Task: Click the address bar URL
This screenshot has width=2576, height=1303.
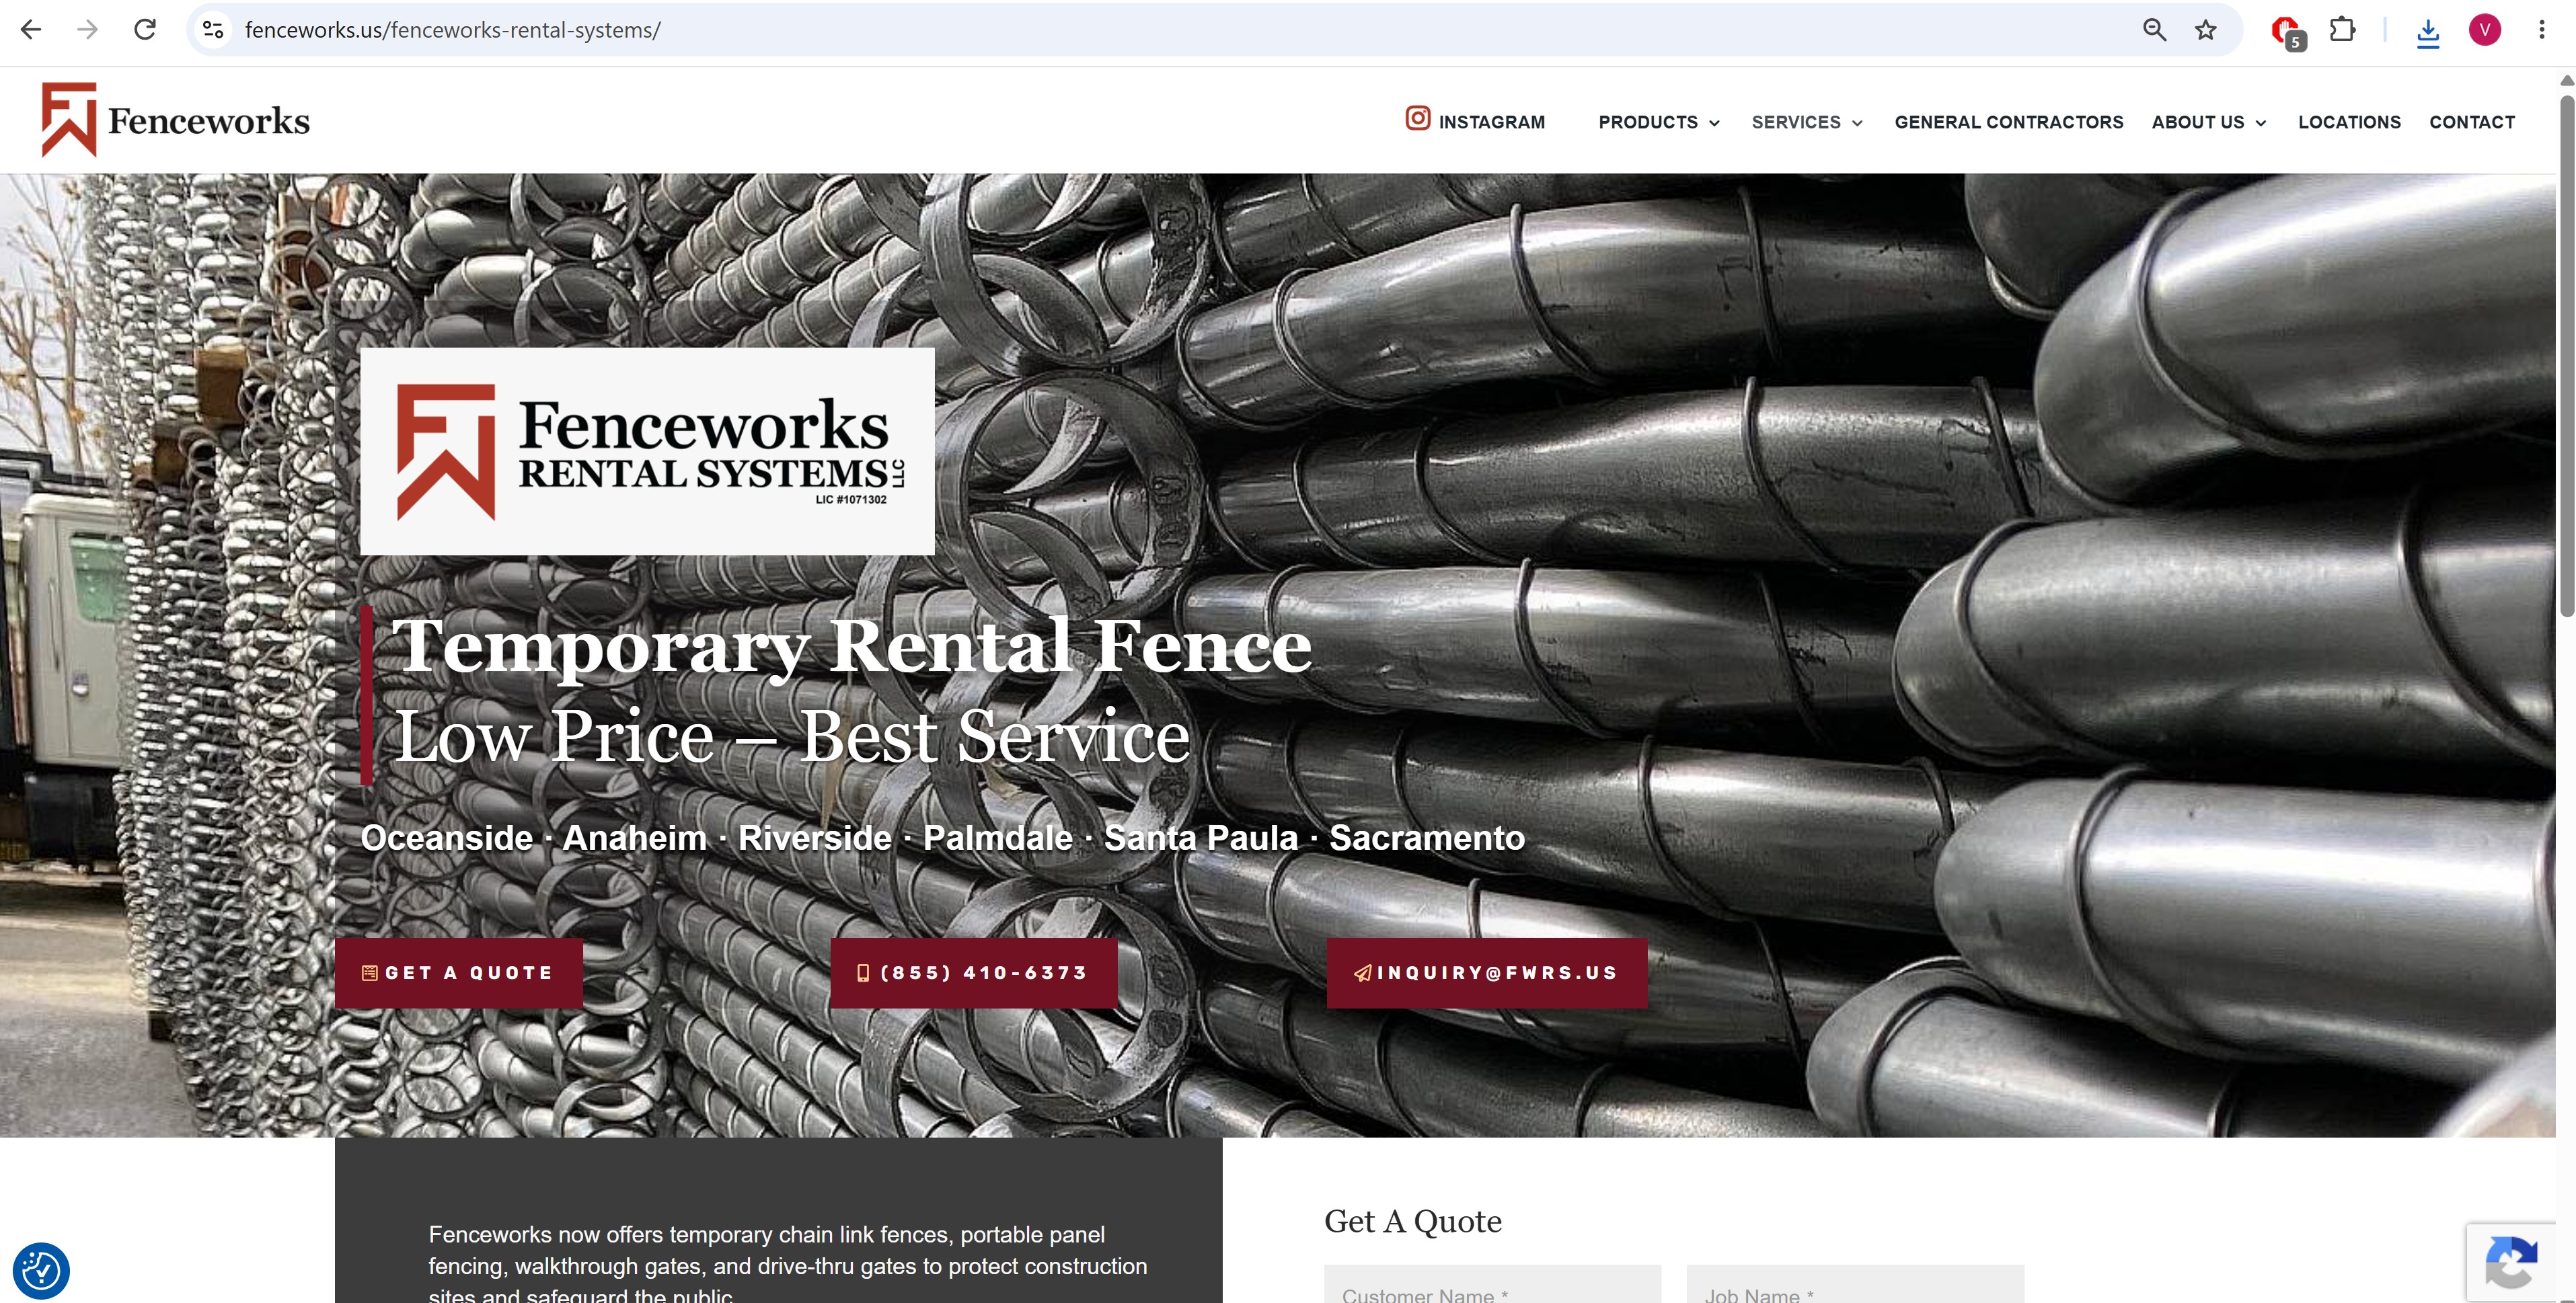Action: [x=453, y=30]
